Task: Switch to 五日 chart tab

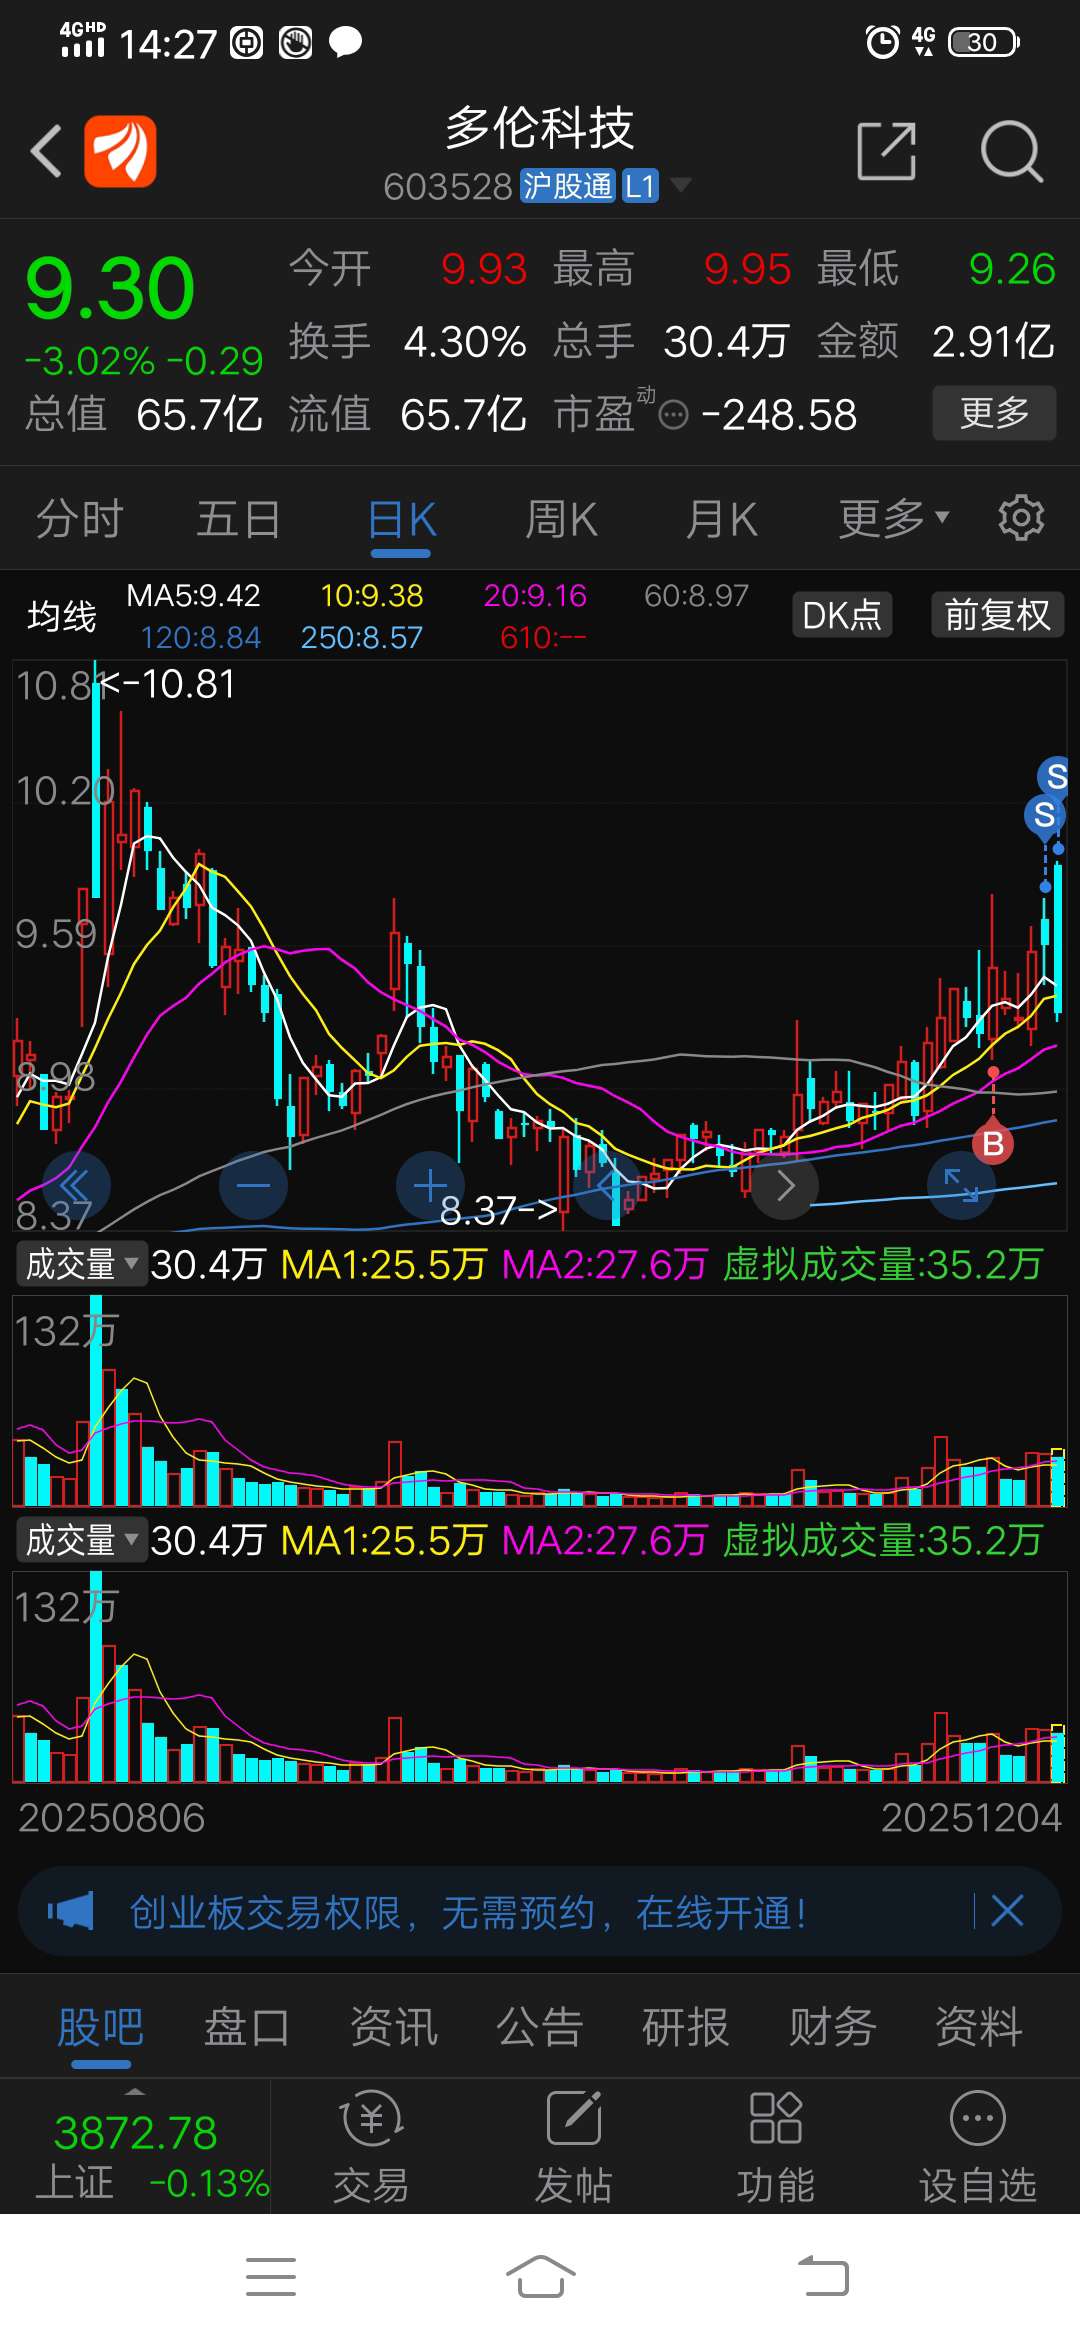Action: 238,519
